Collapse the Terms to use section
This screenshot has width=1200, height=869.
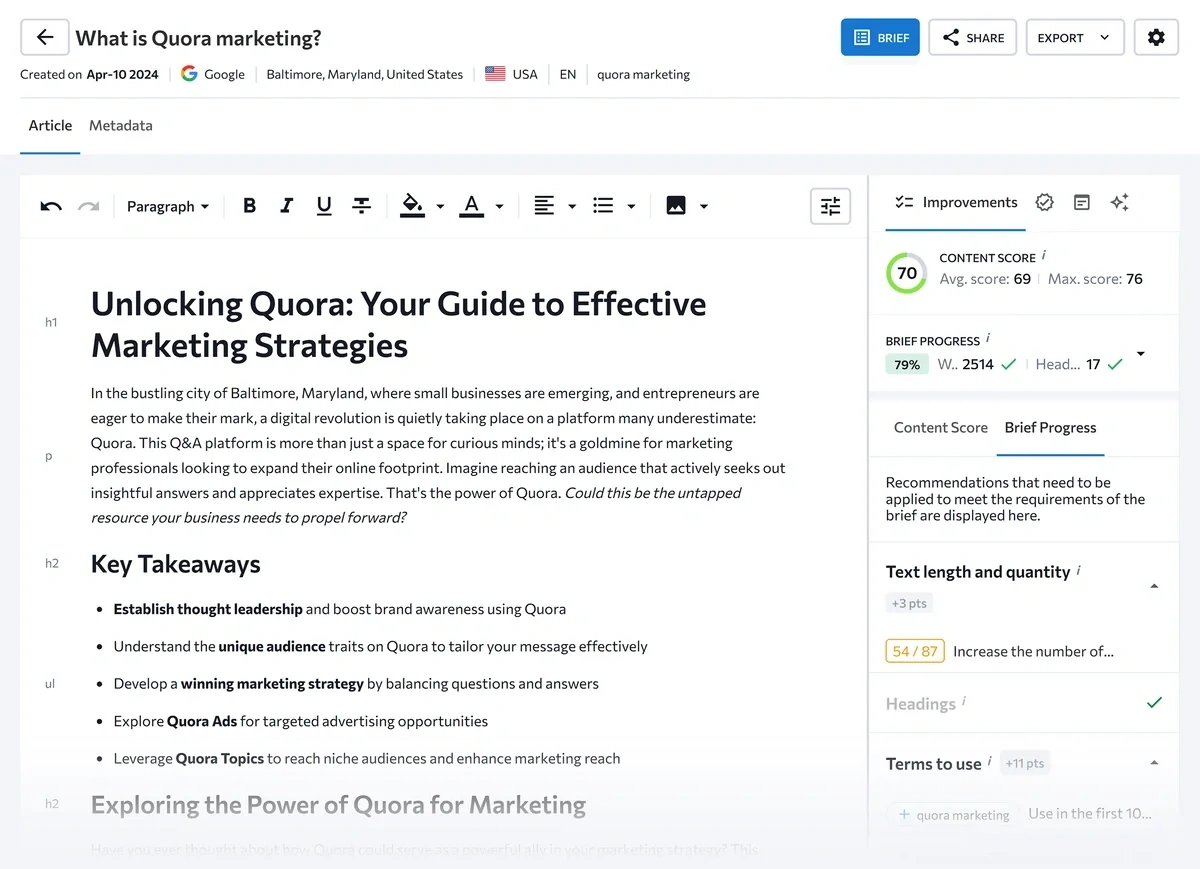click(x=1154, y=763)
